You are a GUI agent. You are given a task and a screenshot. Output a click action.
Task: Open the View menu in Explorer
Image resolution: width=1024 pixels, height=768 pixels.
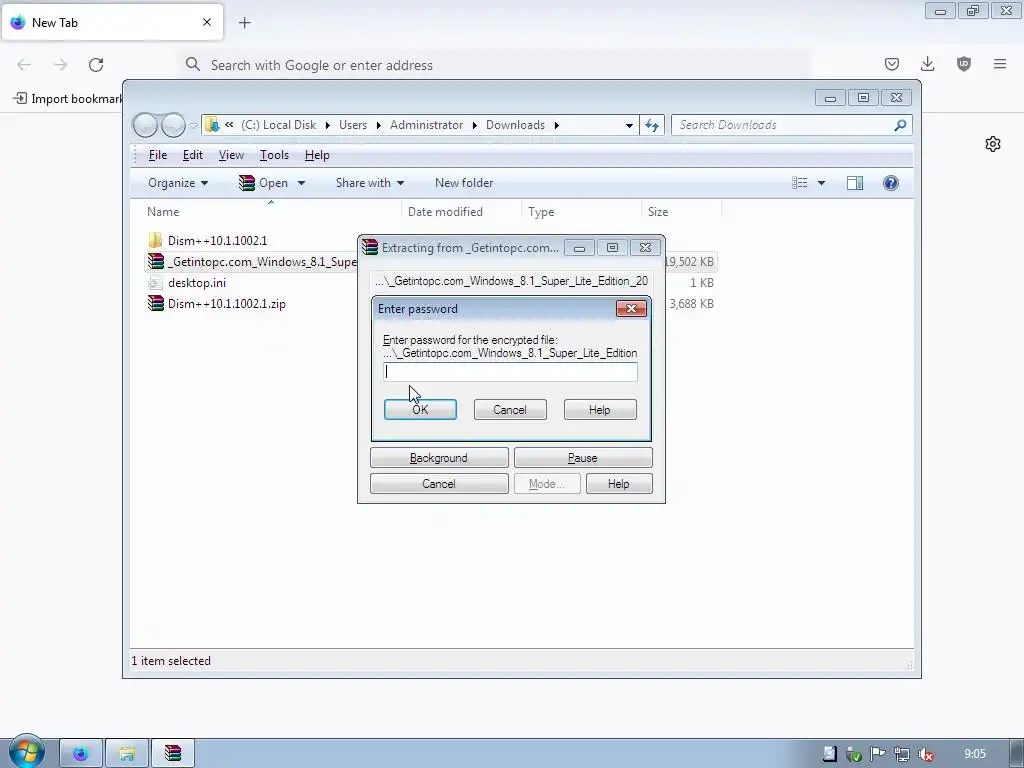point(231,155)
